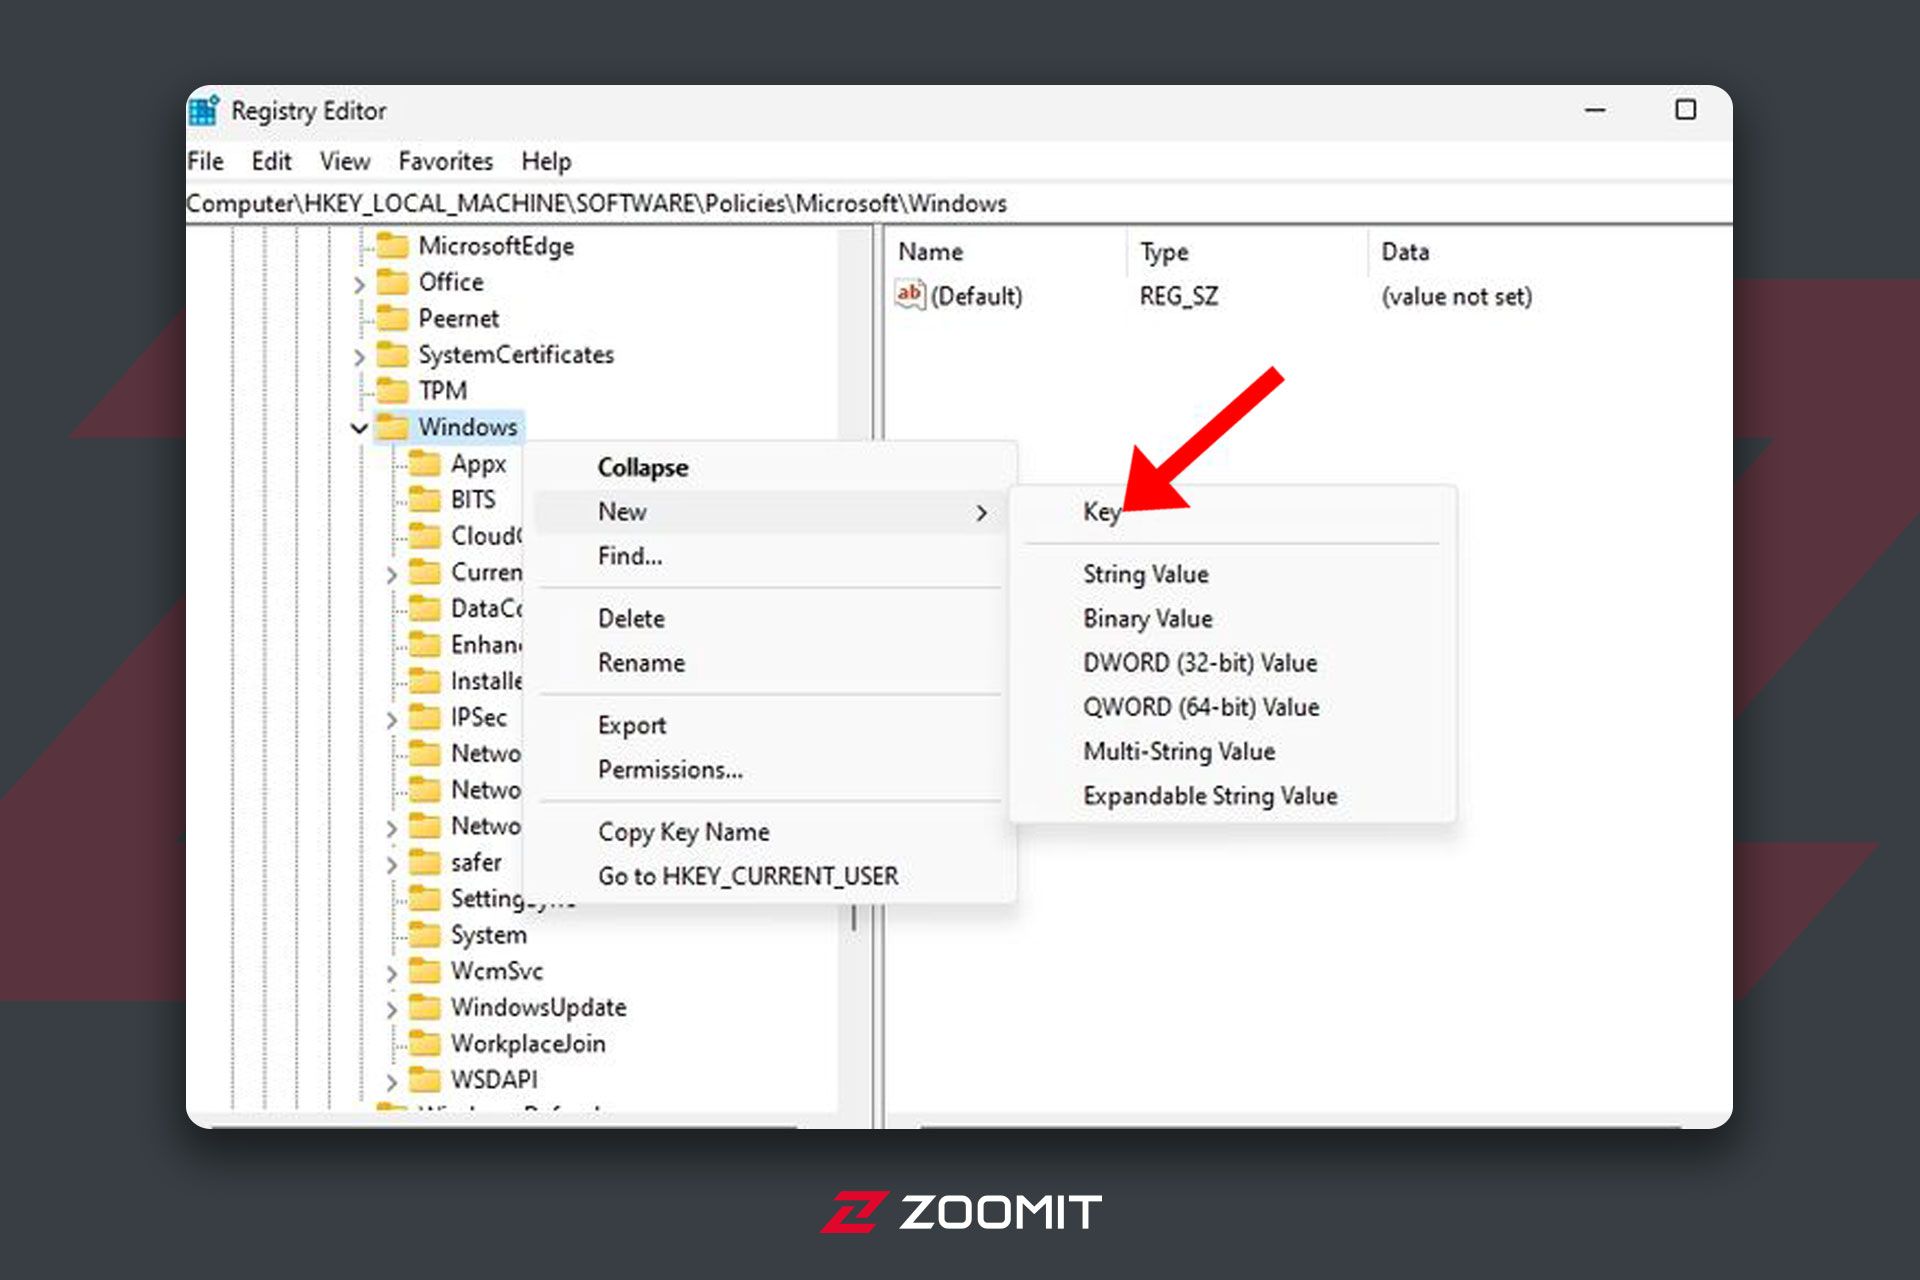
Task: Click the Peernet folder icon
Action: pyautogui.click(x=393, y=318)
